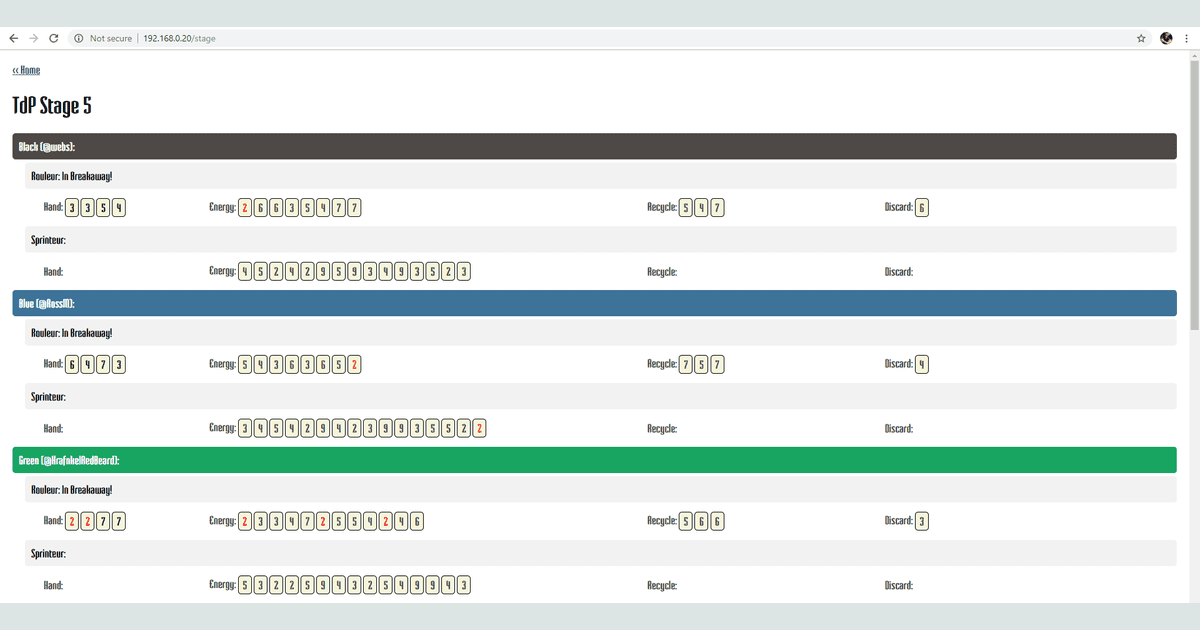Viewport: 1200px width, 630px height.
Task: Pick card 7 in Blue Rouleur hand
Action: (x=103, y=364)
